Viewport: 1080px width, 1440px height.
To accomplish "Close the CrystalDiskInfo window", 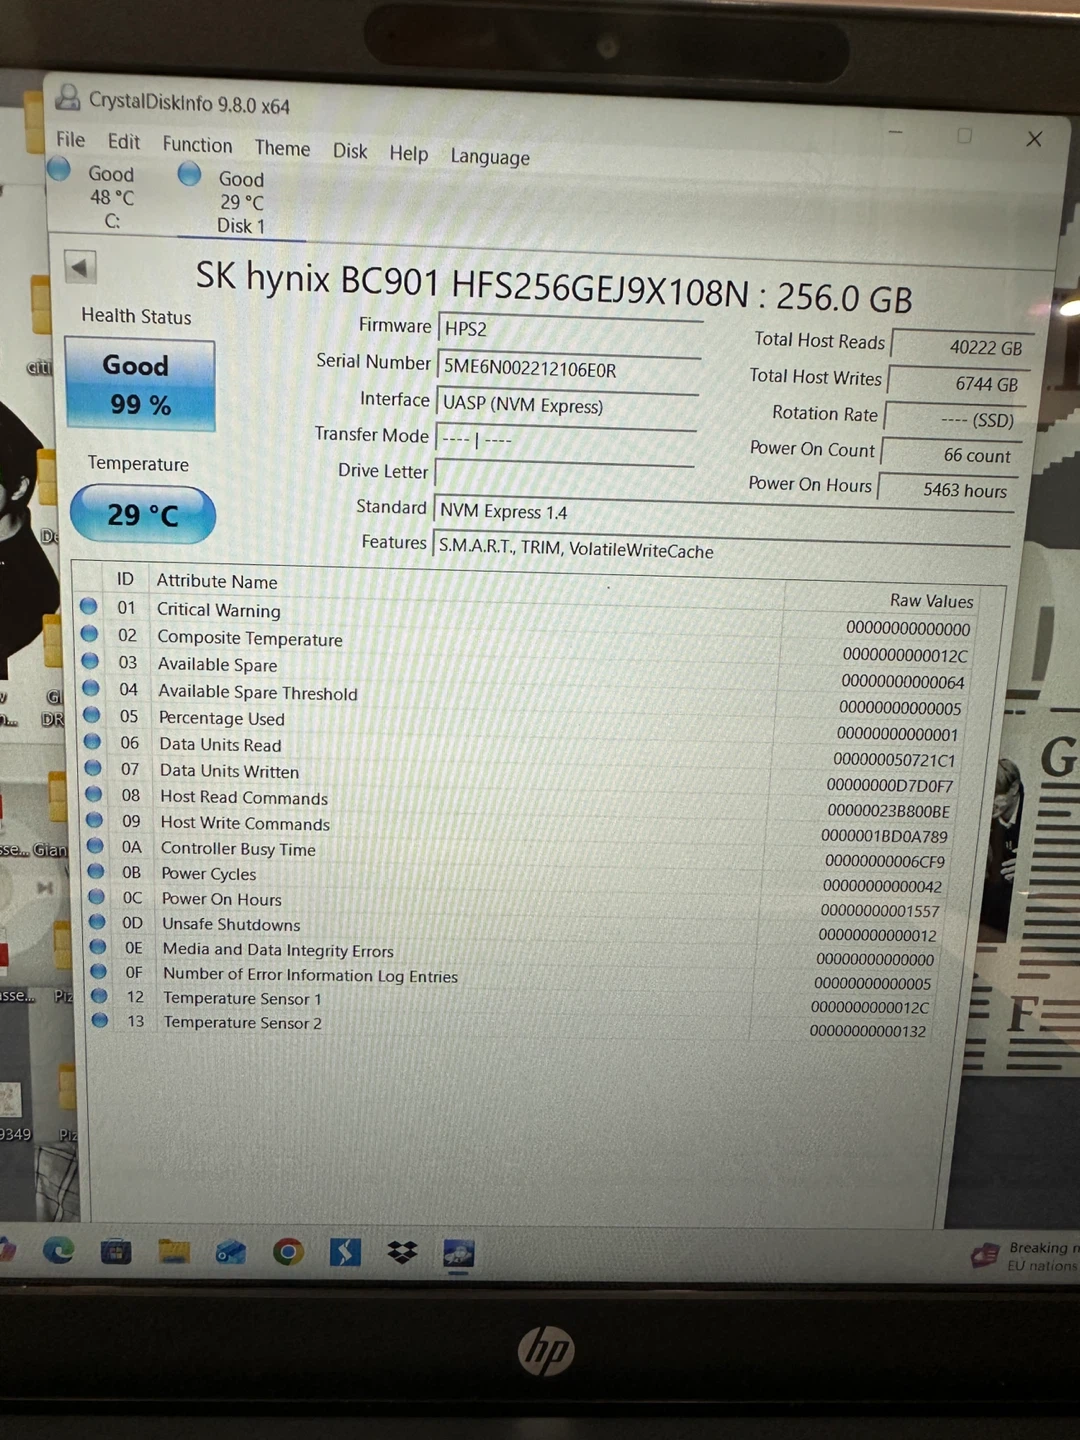I will pyautogui.click(x=1034, y=138).
